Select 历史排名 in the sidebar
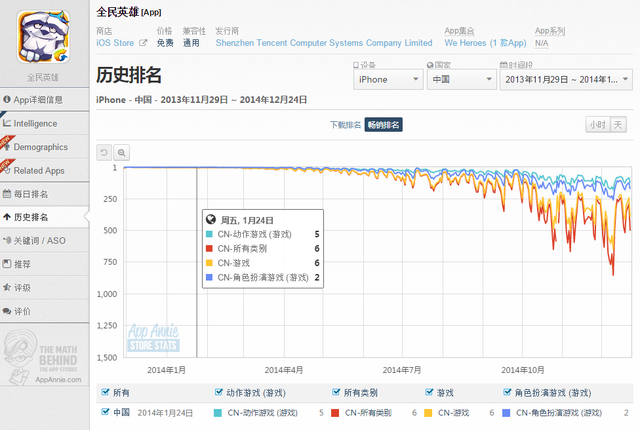The height and width of the screenshot is (430, 640). pyautogui.click(x=44, y=217)
